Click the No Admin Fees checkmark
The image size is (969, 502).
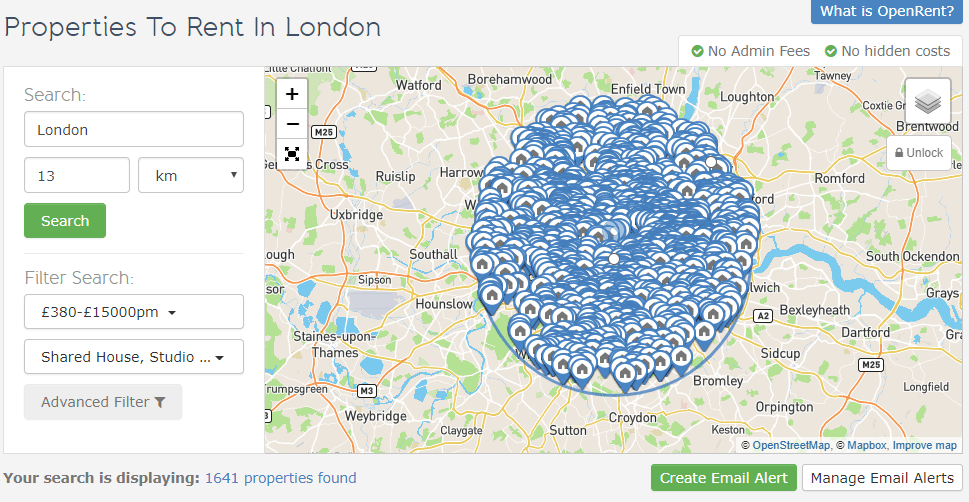click(696, 51)
